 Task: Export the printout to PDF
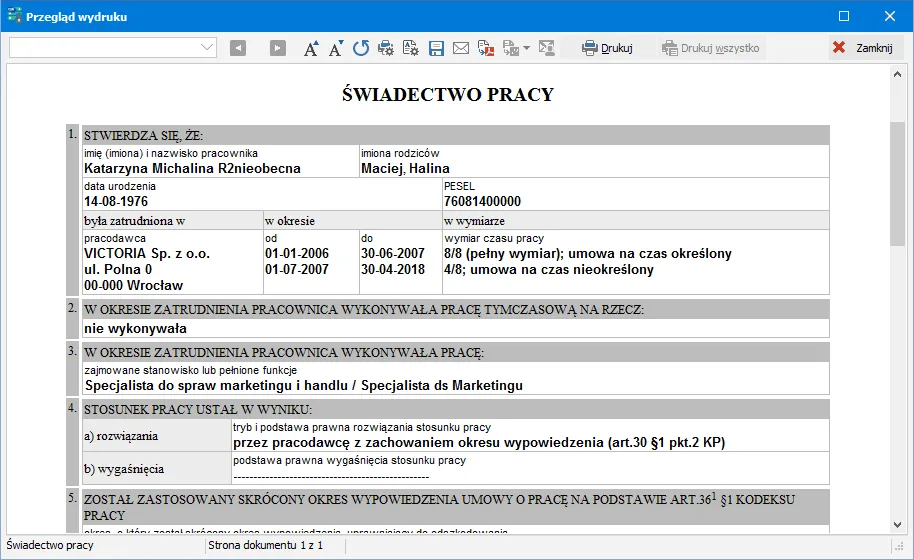[x=486, y=48]
